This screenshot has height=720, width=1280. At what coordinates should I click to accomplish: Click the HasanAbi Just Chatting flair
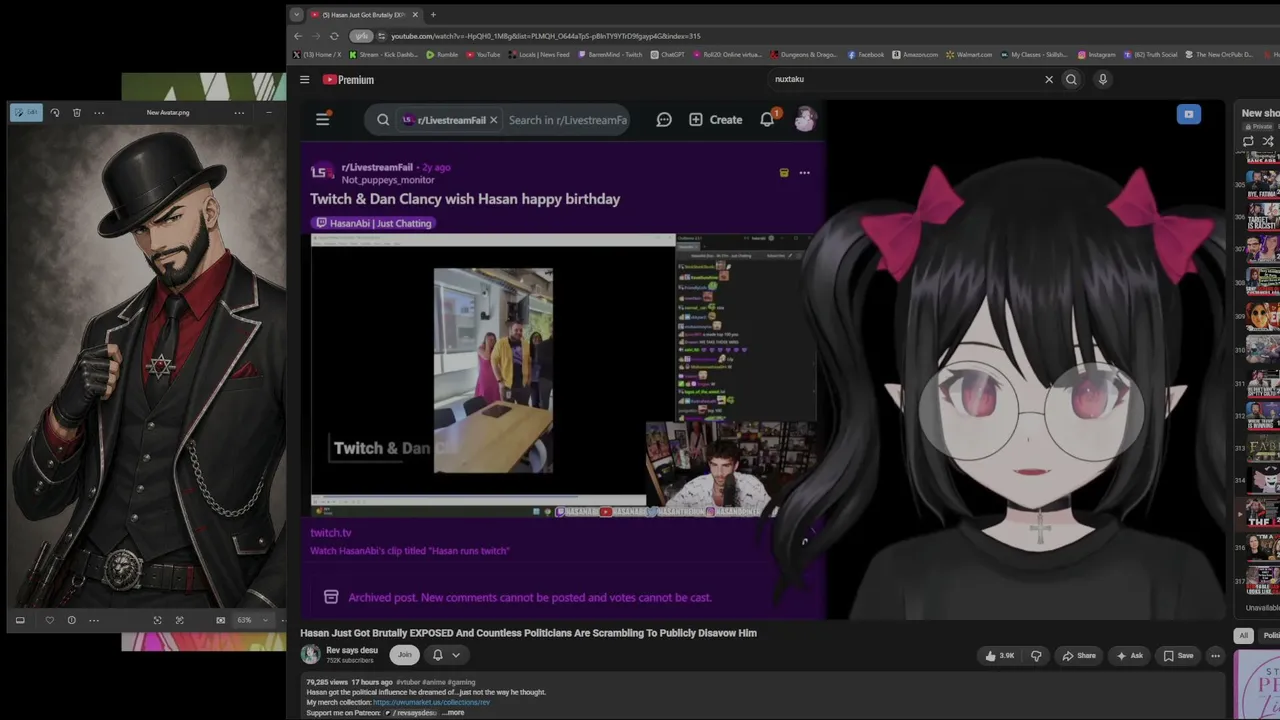click(x=374, y=223)
